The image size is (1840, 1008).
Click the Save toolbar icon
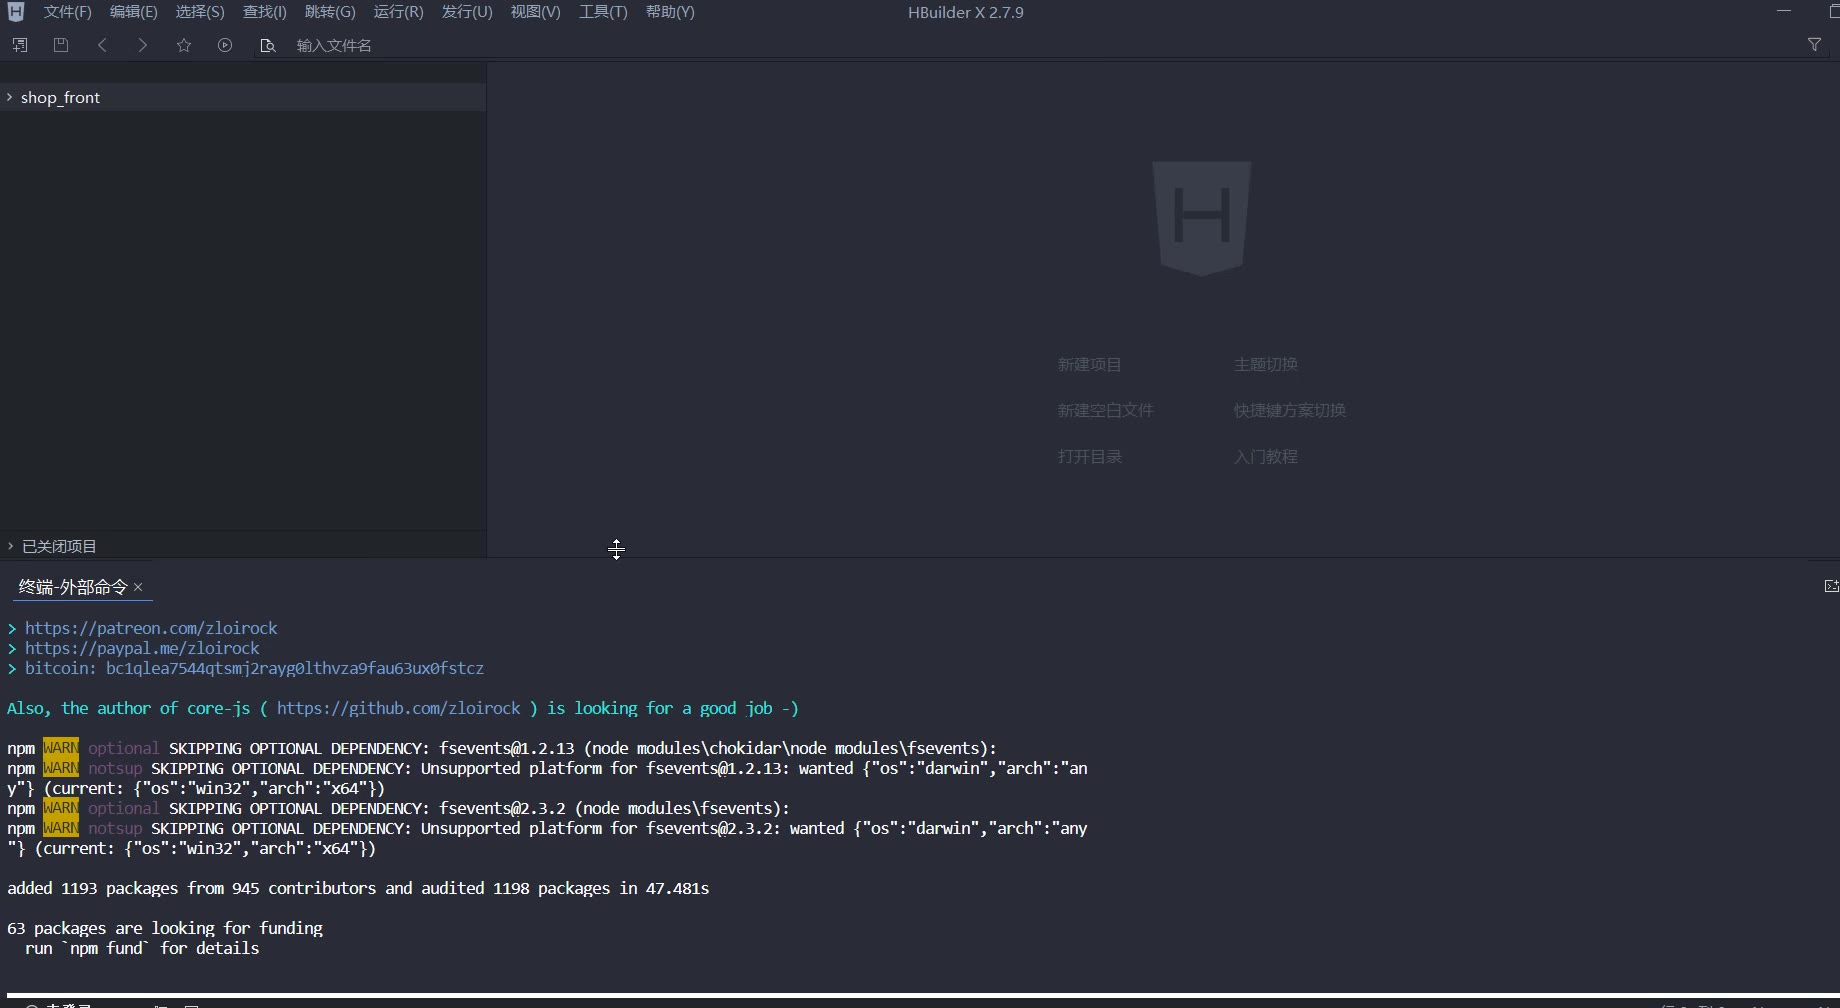click(61, 45)
